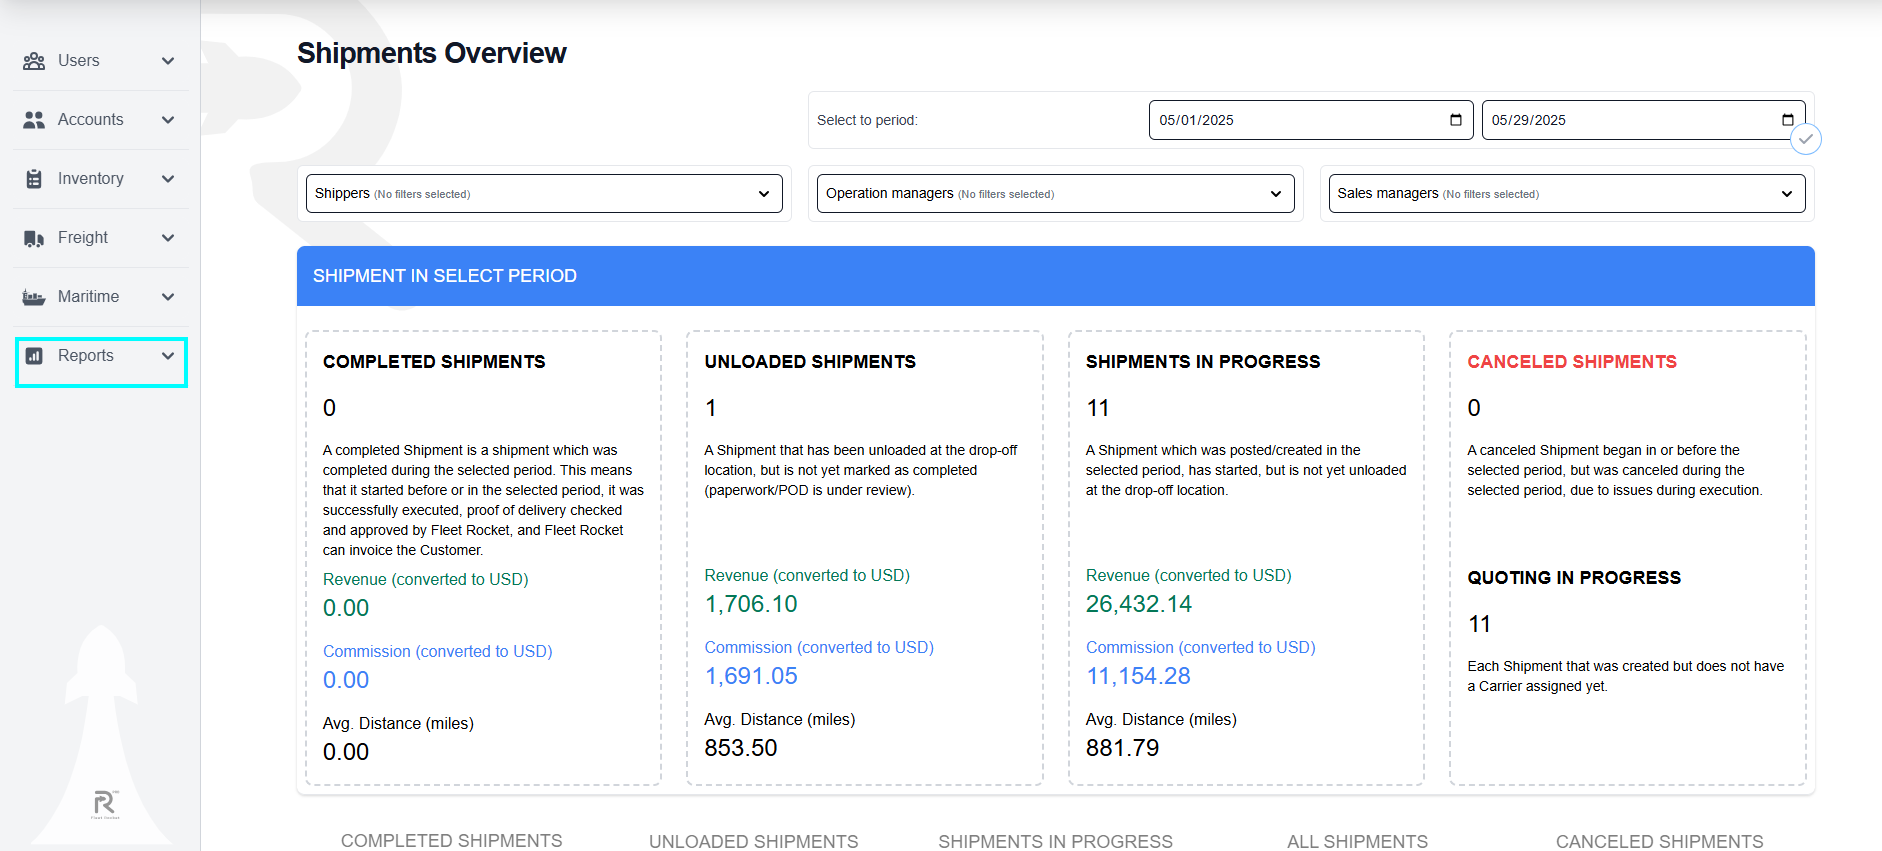Open the Maritime sidebar menu
1882x851 pixels.
click(100, 297)
